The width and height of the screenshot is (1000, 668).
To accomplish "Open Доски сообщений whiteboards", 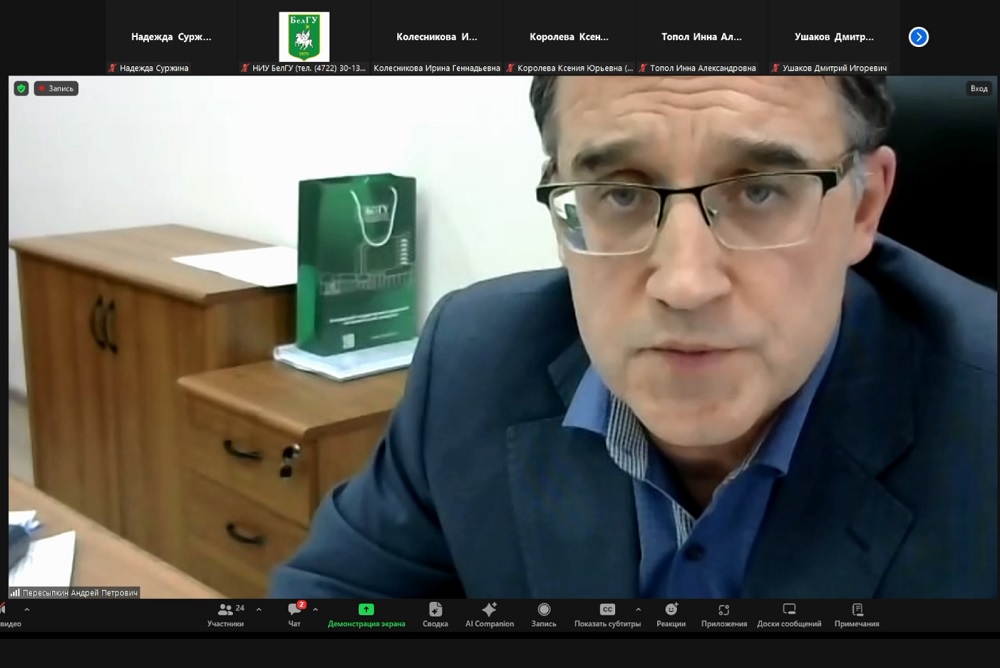I will click(x=788, y=614).
